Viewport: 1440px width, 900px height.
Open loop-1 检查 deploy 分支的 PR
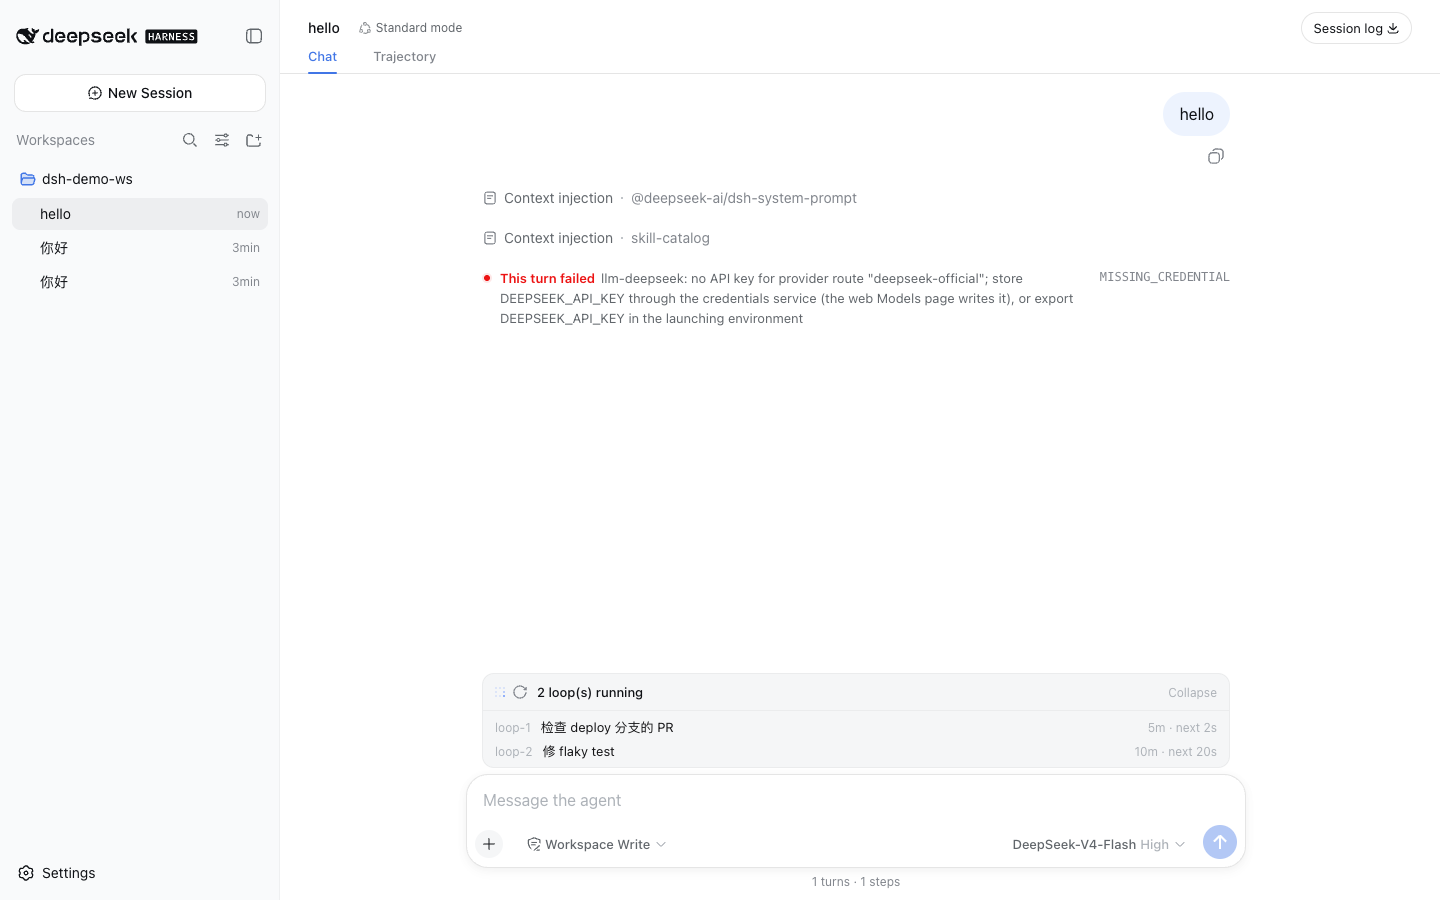(856, 727)
